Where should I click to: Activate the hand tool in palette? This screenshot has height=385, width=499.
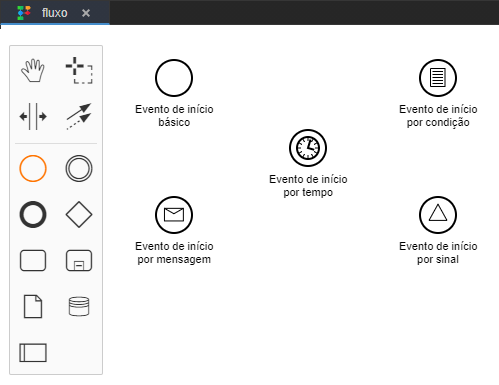(33, 70)
